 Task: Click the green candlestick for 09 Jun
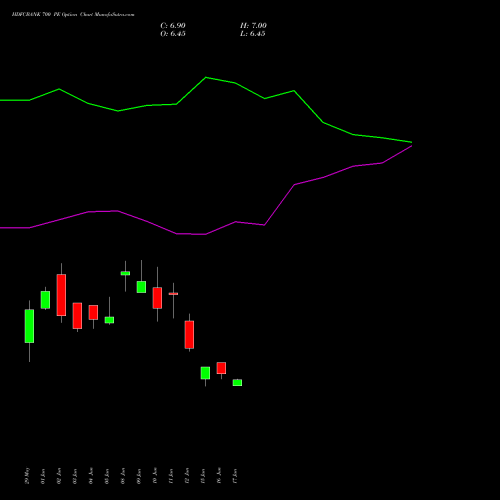click(x=141, y=287)
